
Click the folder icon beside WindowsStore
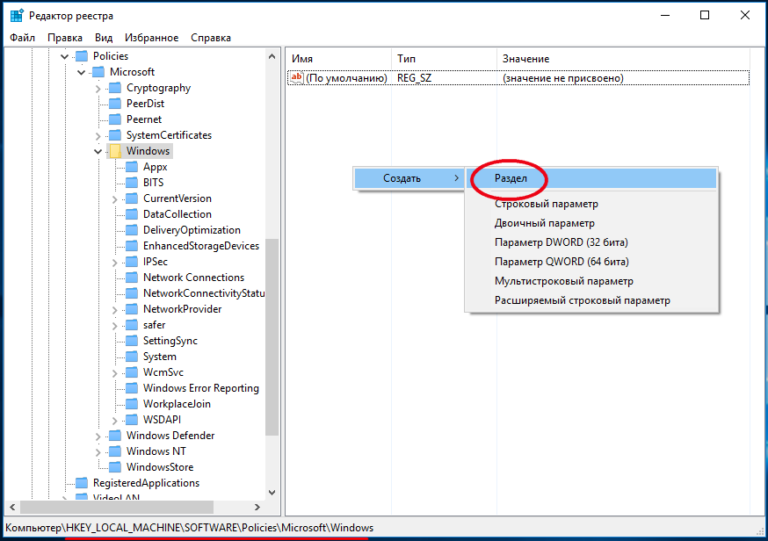point(115,467)
